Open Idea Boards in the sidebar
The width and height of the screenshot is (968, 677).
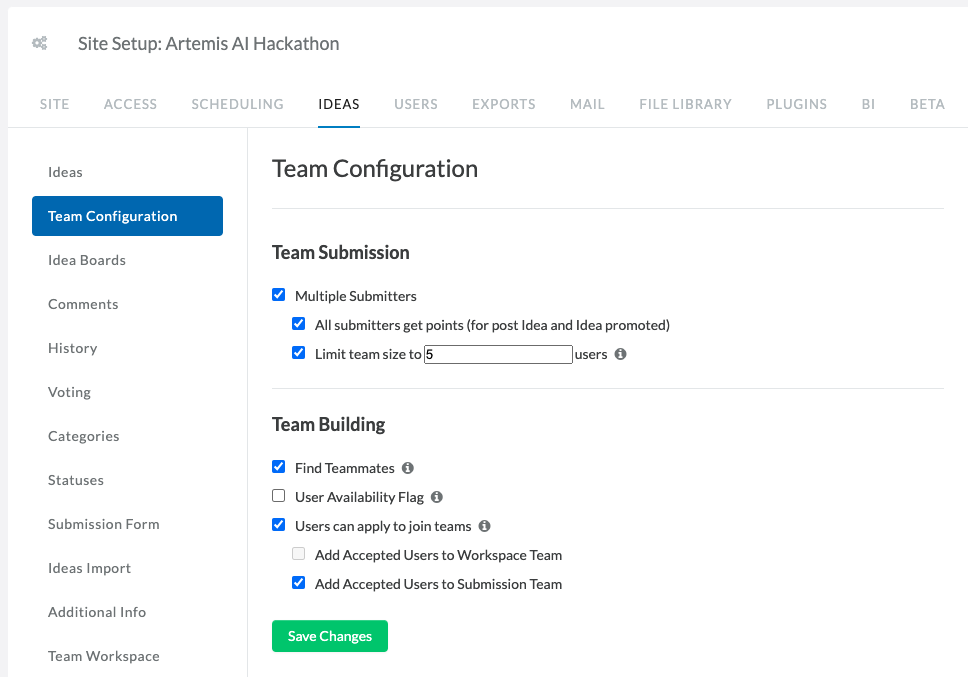(86, 260)
